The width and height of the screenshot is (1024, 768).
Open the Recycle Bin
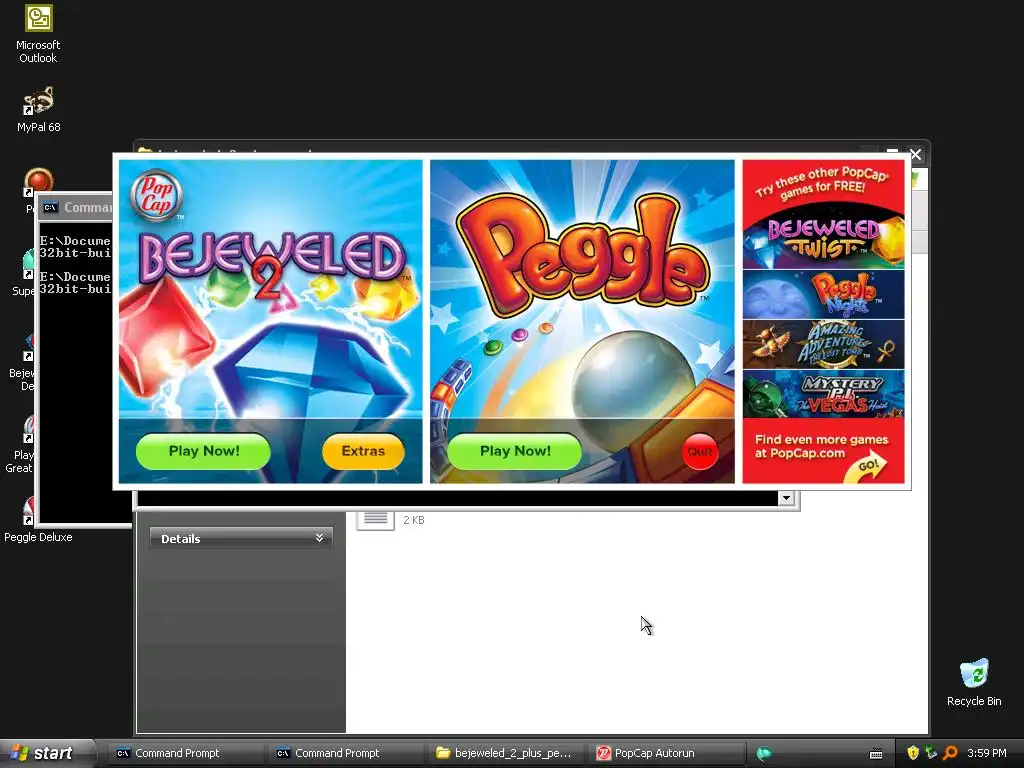(x=974, y=682)
